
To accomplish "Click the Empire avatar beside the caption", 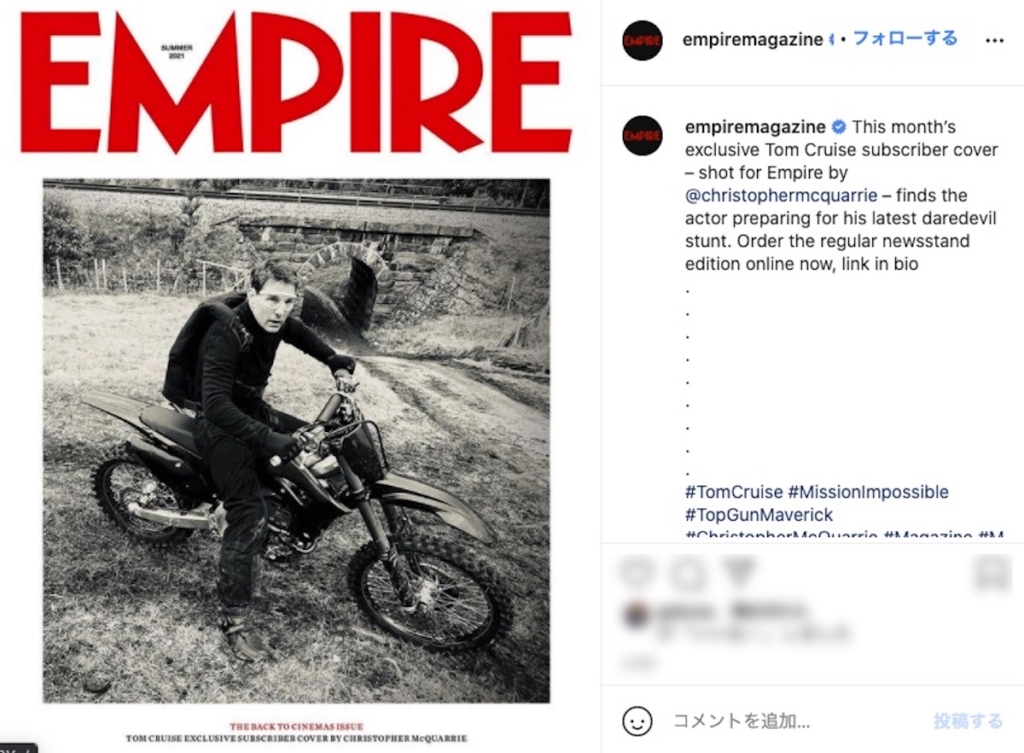I will [642, 135].
